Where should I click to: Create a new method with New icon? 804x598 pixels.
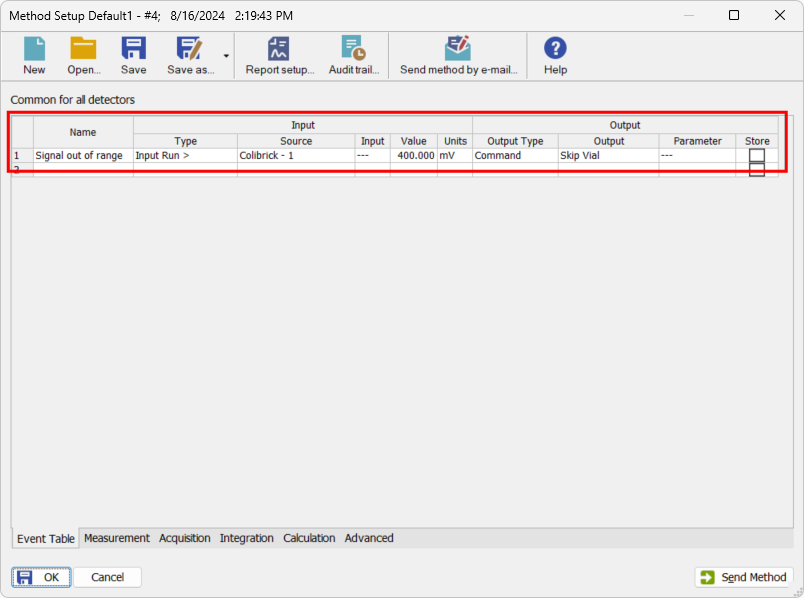tap(34, 55)
